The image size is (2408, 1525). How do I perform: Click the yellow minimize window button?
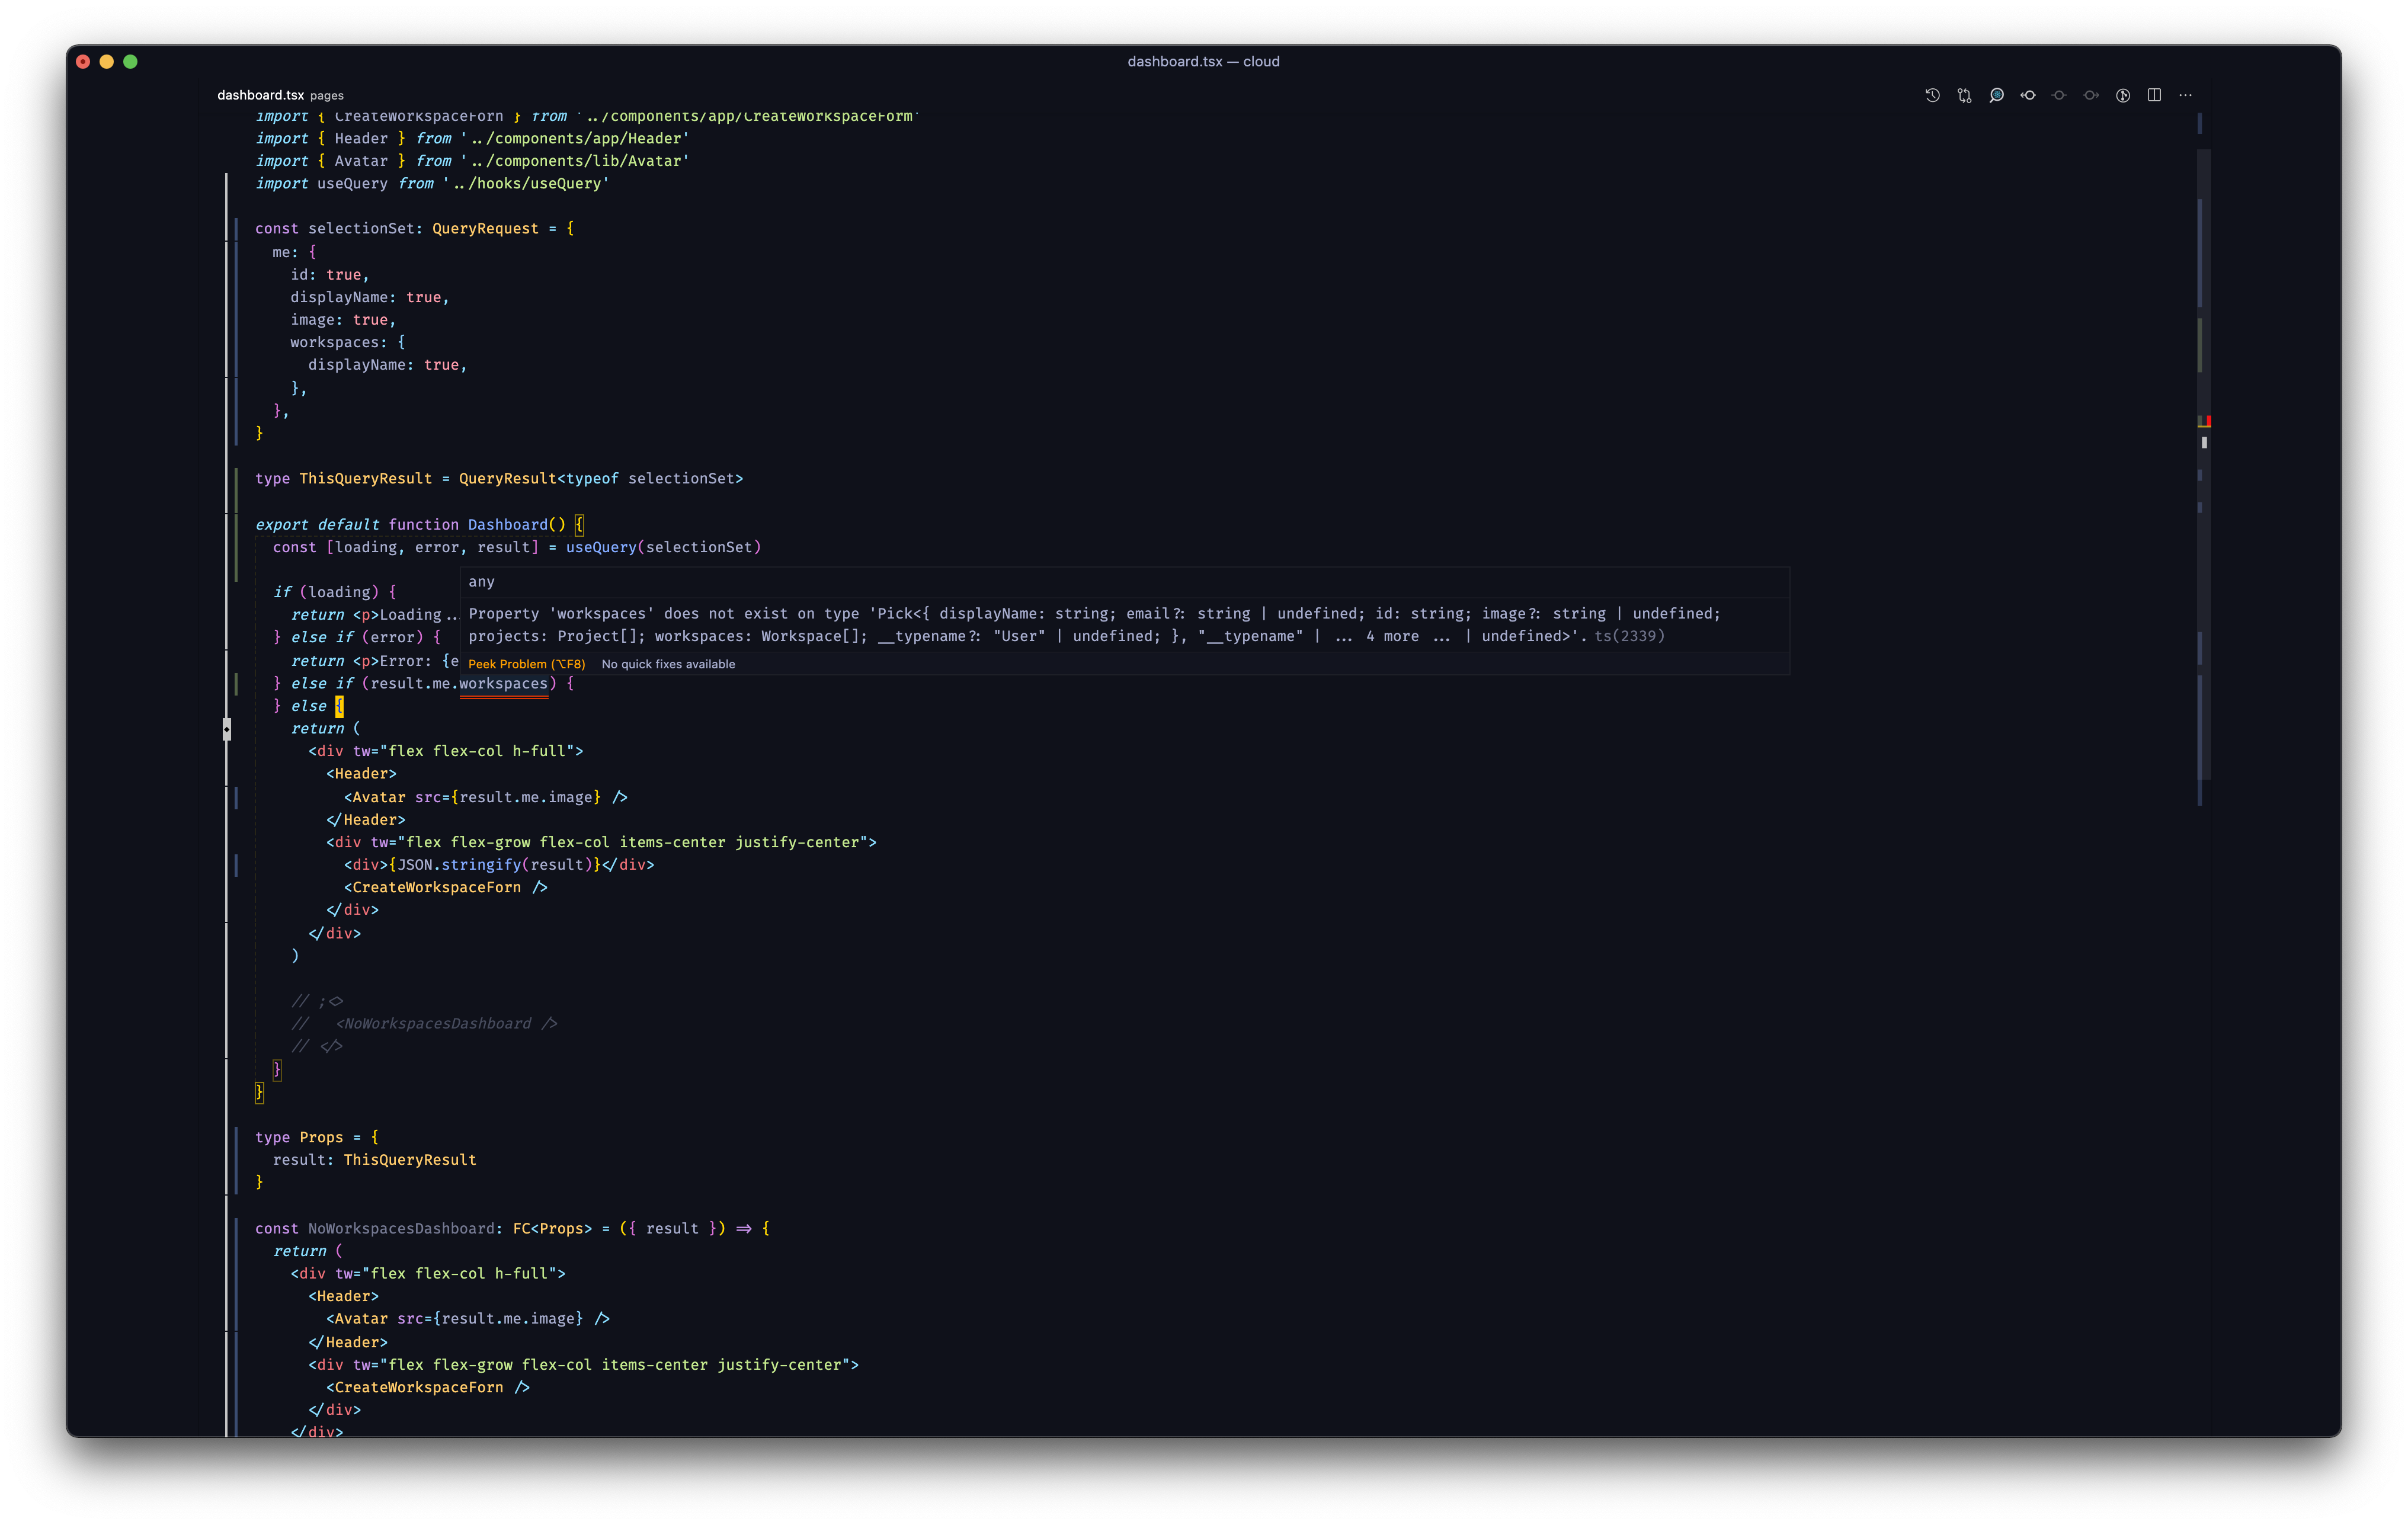coord(106,62)
